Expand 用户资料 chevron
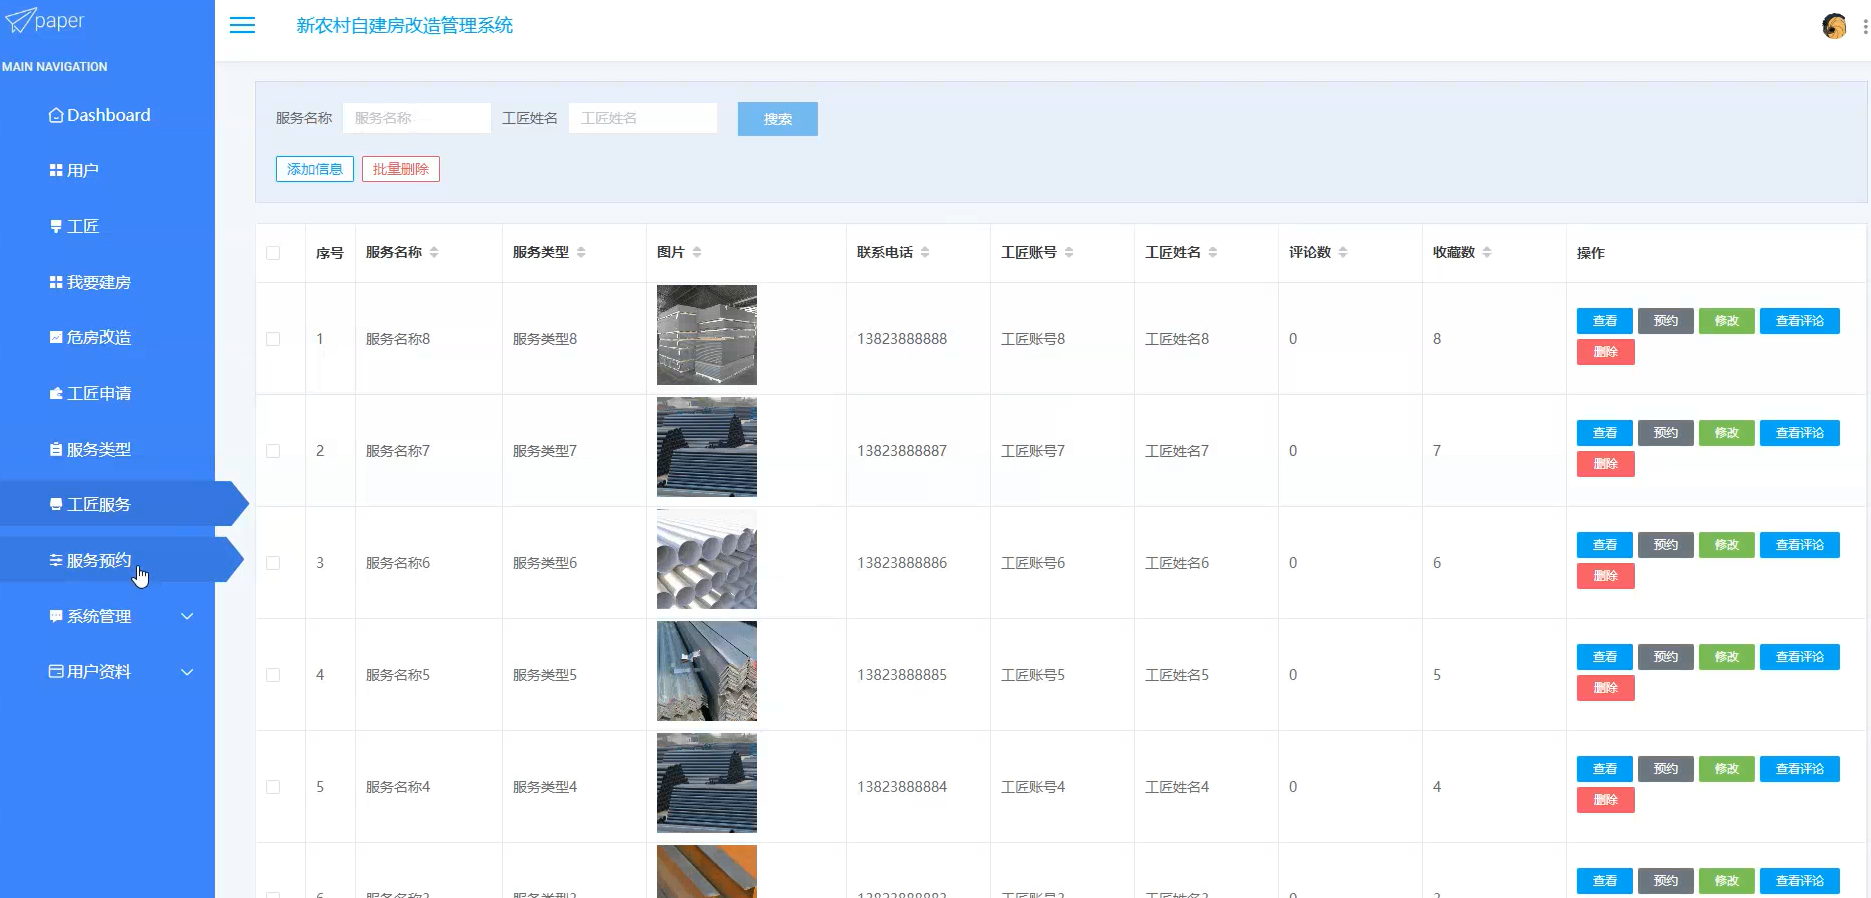Screen dimensions: 1871x898 187,672
